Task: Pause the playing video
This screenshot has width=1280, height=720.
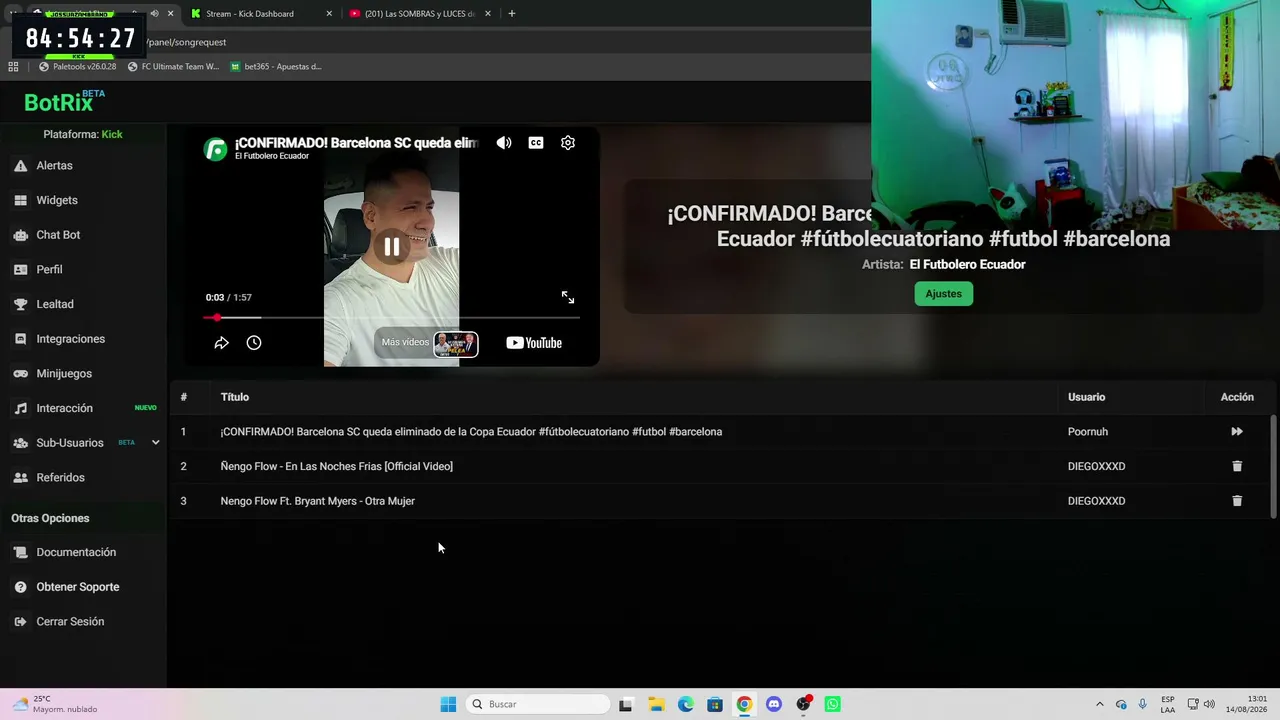Action: click(392, 246)
